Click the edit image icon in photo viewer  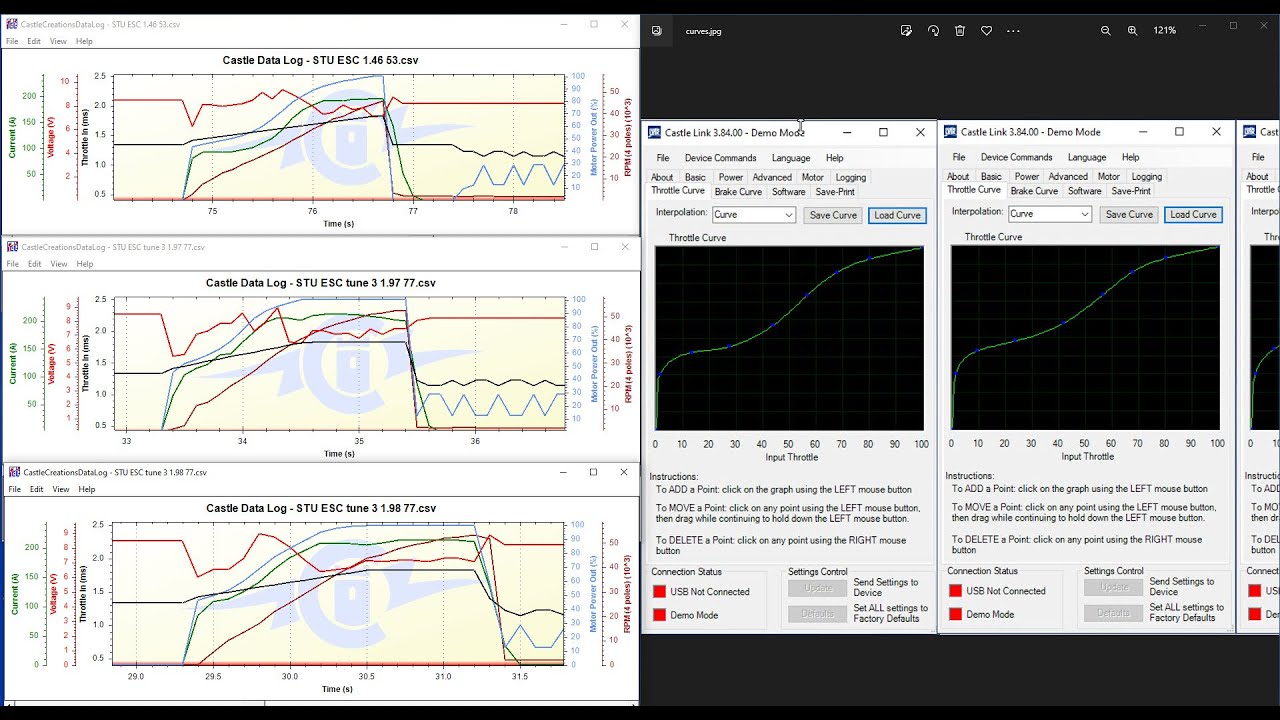click(x=906, y=31)
